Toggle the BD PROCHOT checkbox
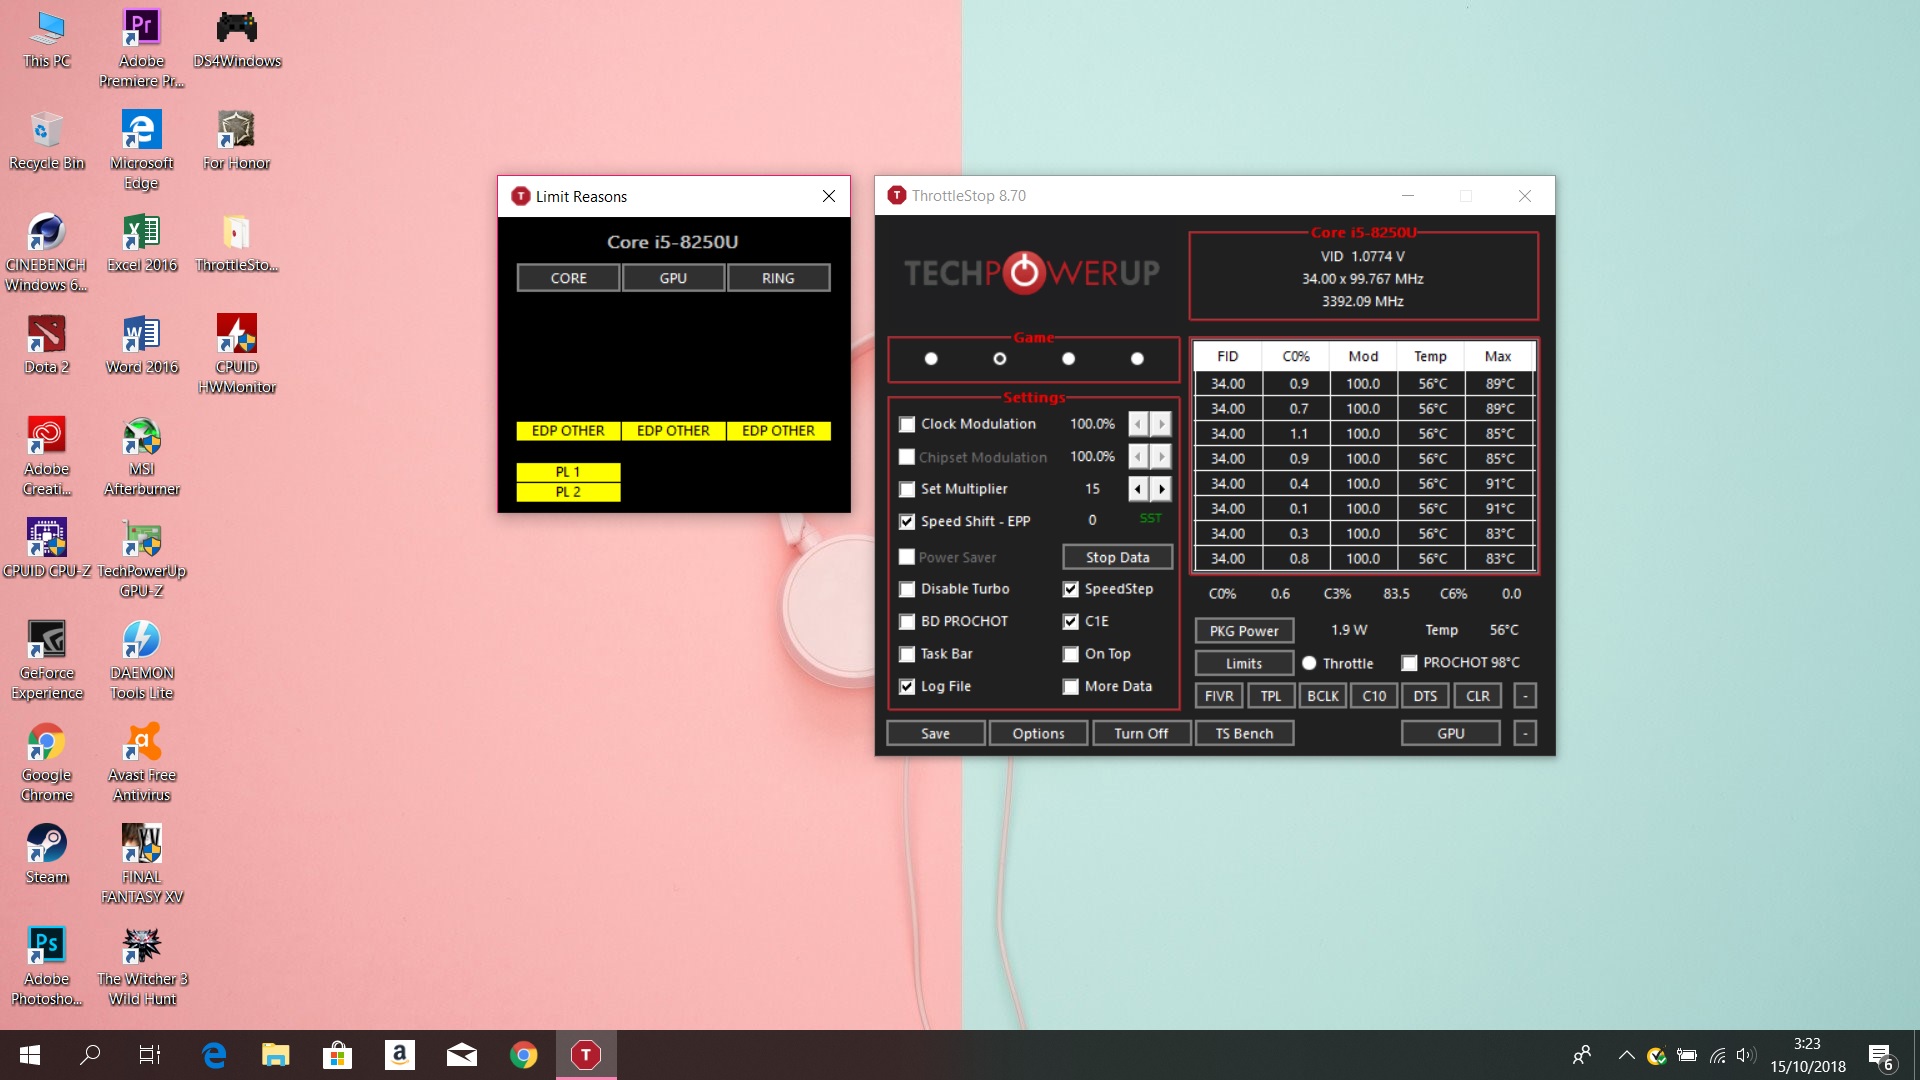Image resolution: width=1920 pixels, height=1080 pixels. [907, 621]
